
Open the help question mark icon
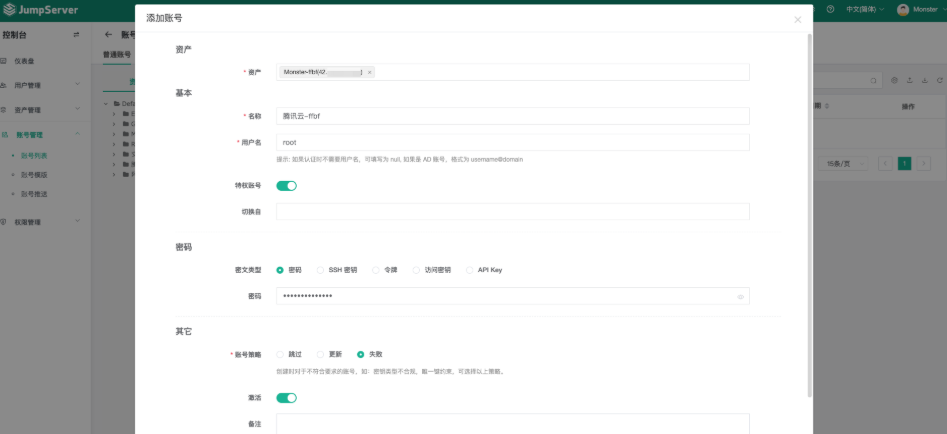coord(830,10)
